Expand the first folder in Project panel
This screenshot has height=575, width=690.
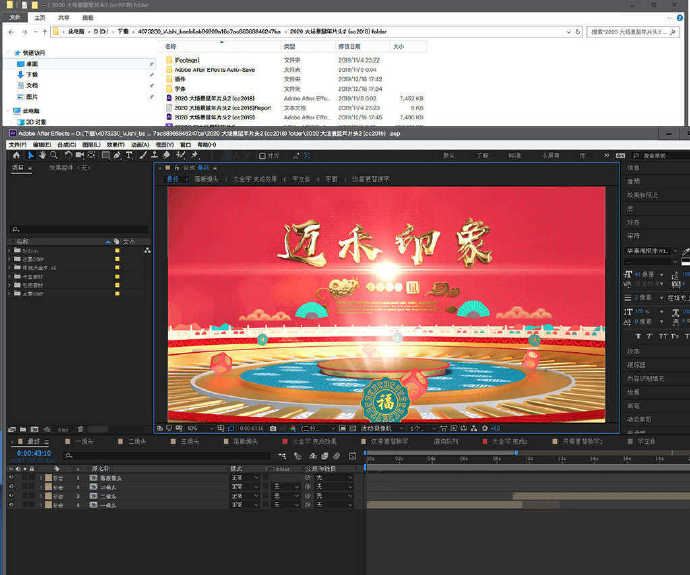[x=10, y=250]
